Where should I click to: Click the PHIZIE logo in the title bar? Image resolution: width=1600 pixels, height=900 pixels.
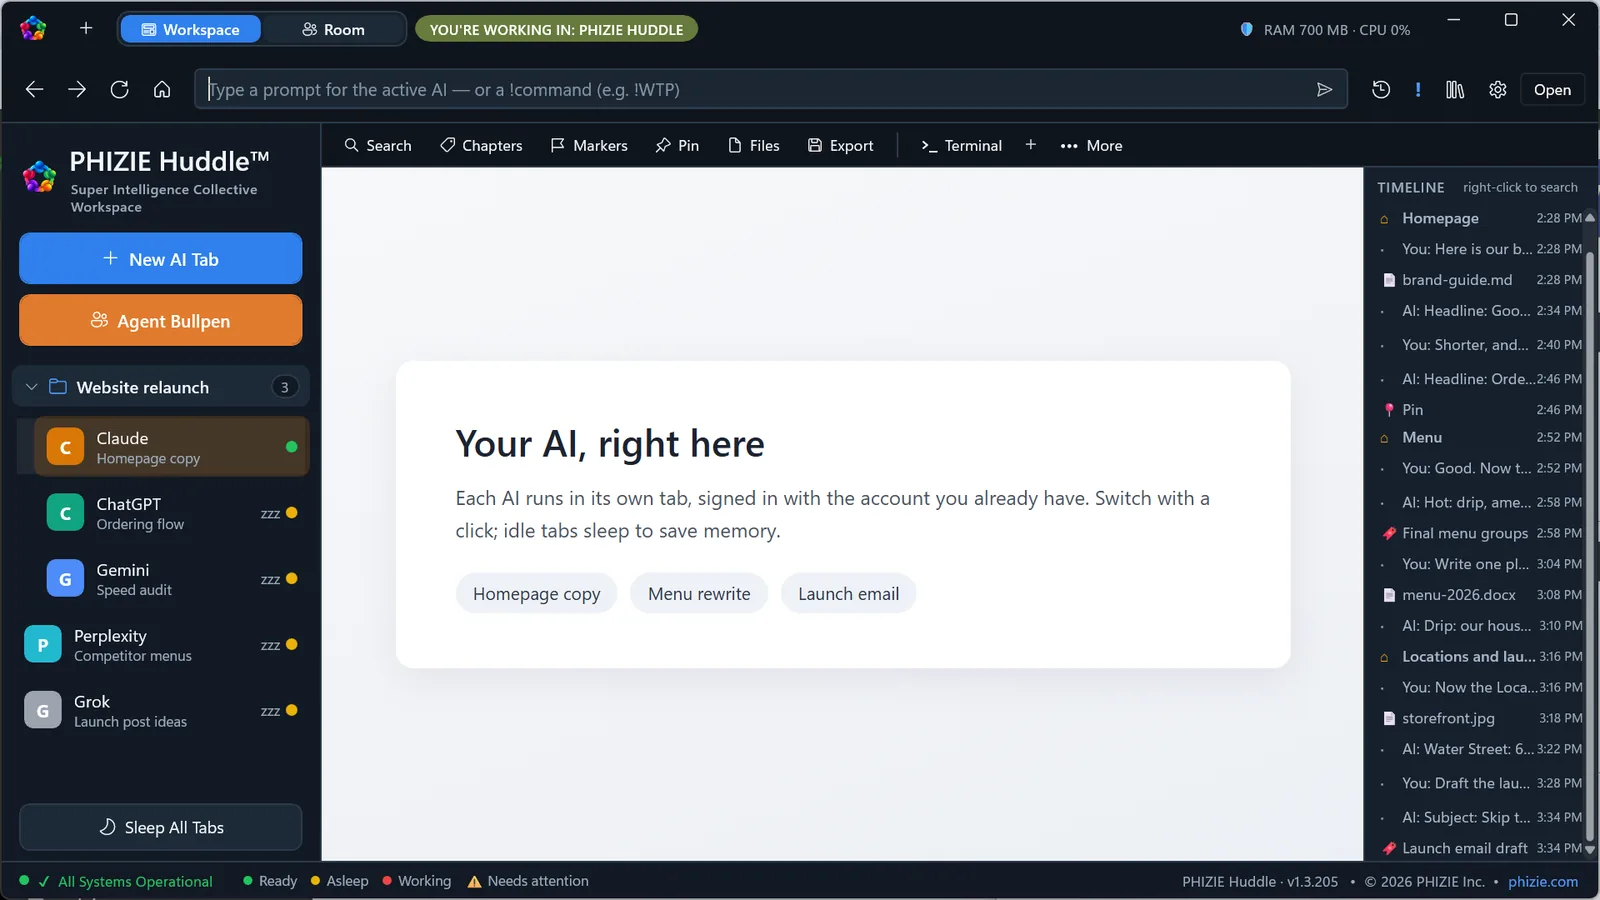click(x=33, y=28)
